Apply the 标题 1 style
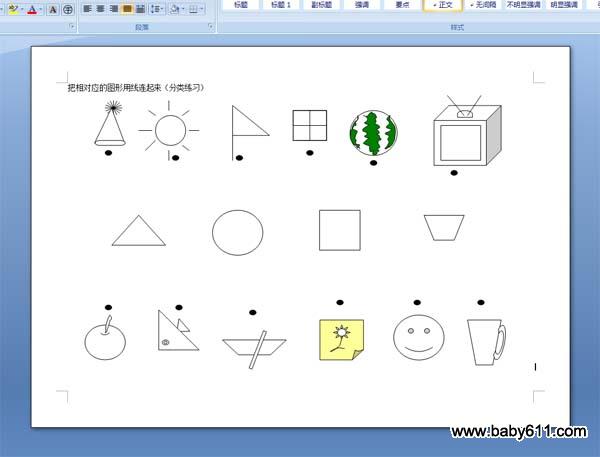The height and width of the screenshot is (457, 600). click(283, 5)
